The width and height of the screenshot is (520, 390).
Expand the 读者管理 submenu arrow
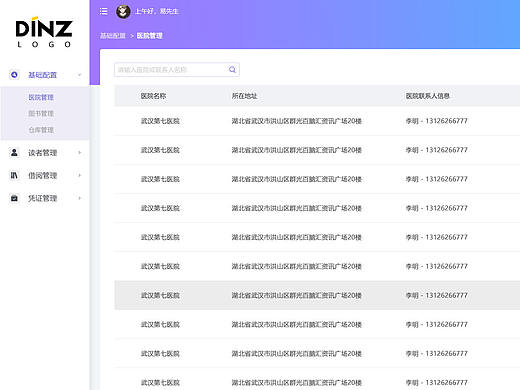(80, 153)
